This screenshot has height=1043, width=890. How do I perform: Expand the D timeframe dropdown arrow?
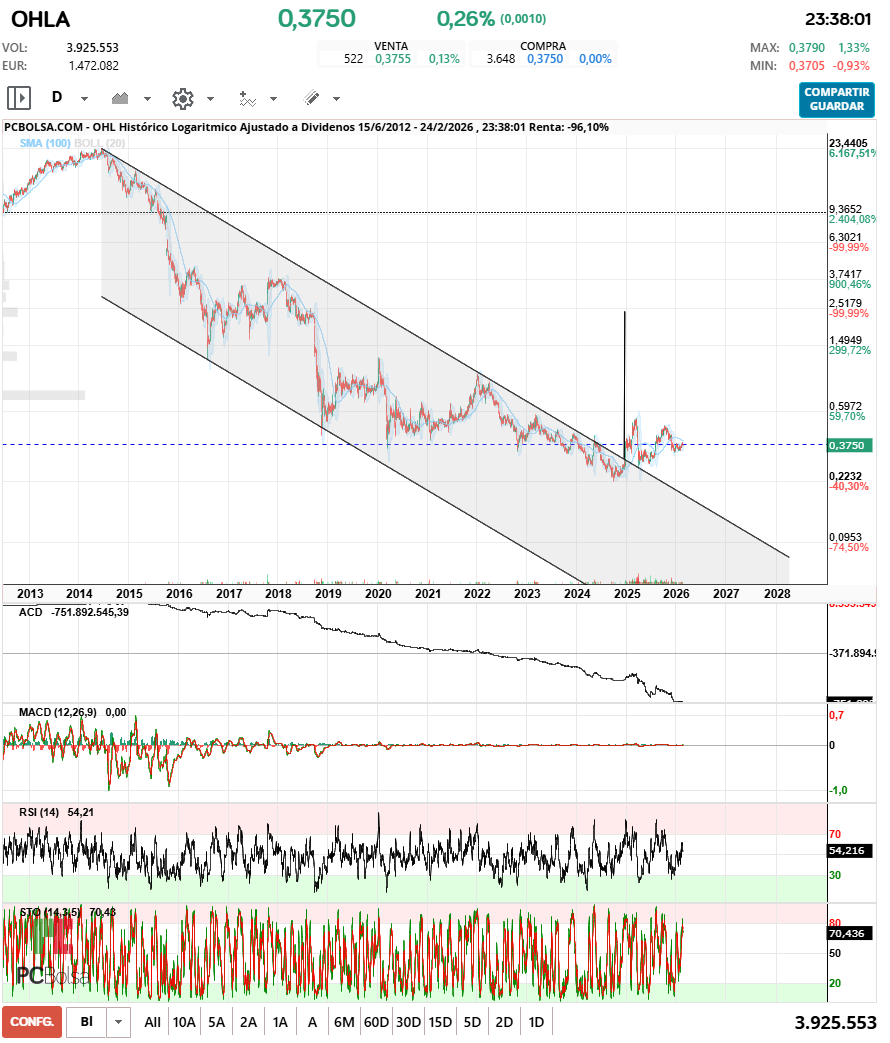point(84,99)
